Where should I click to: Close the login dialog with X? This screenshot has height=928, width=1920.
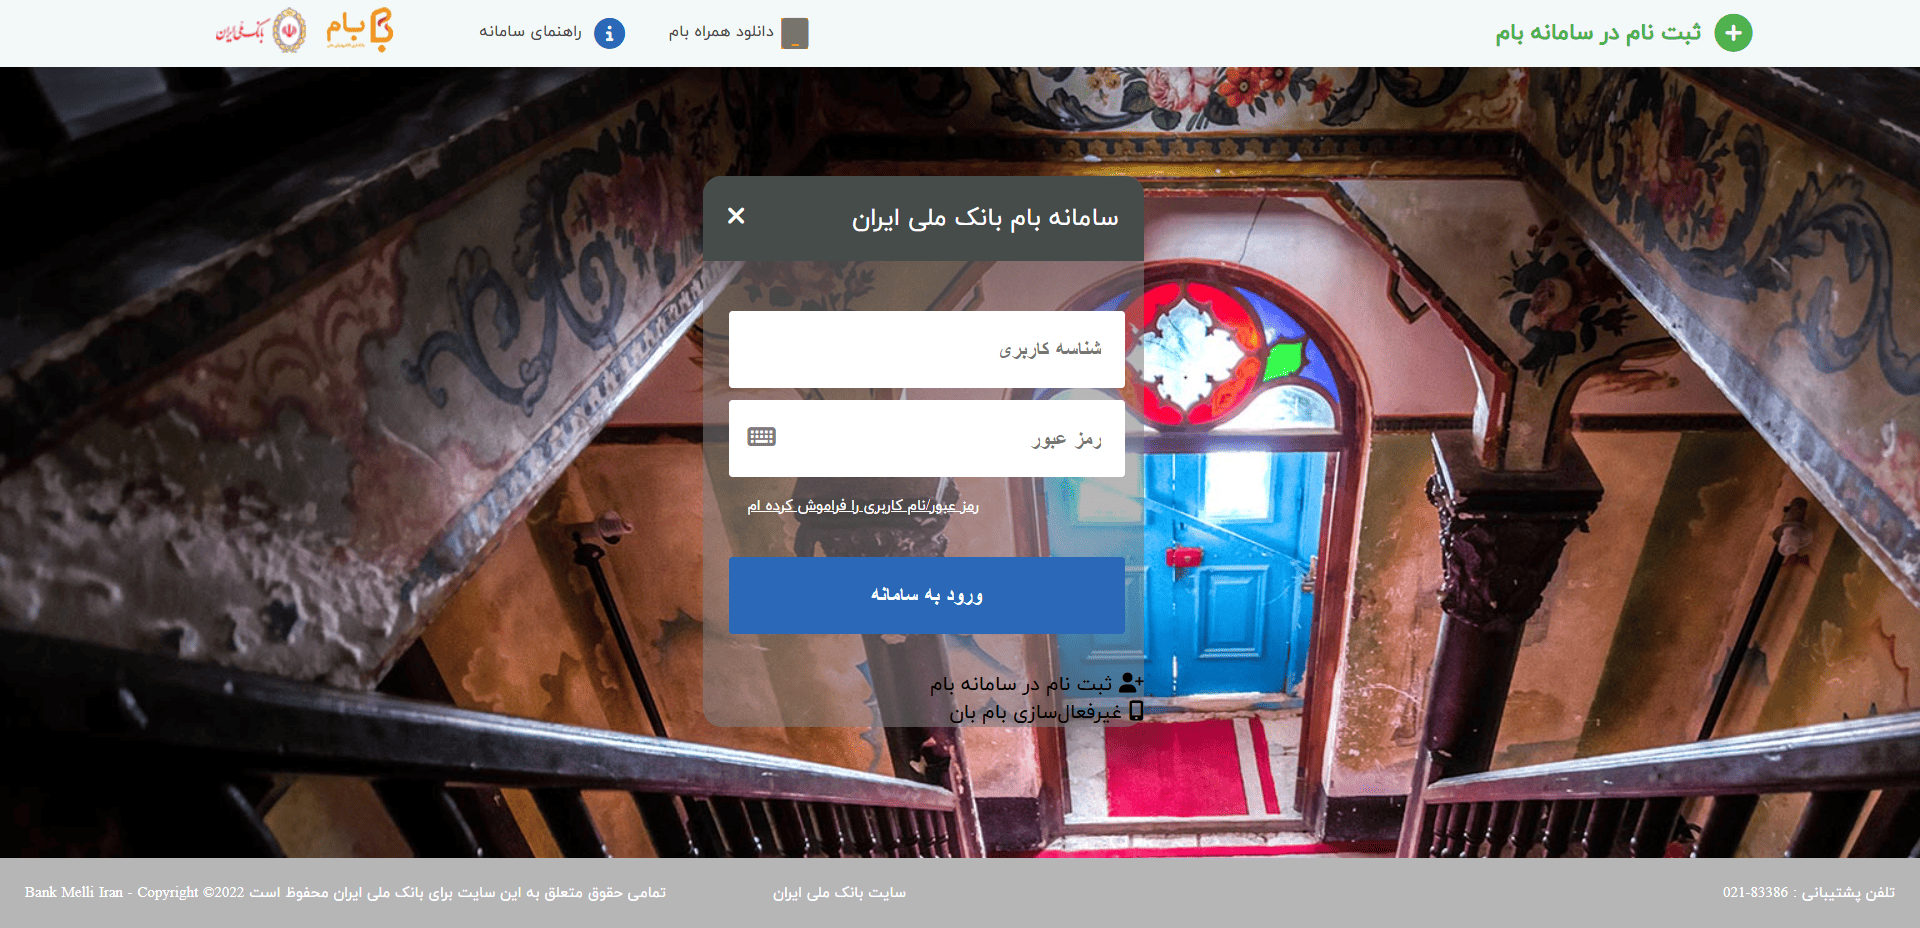(736, 216)
